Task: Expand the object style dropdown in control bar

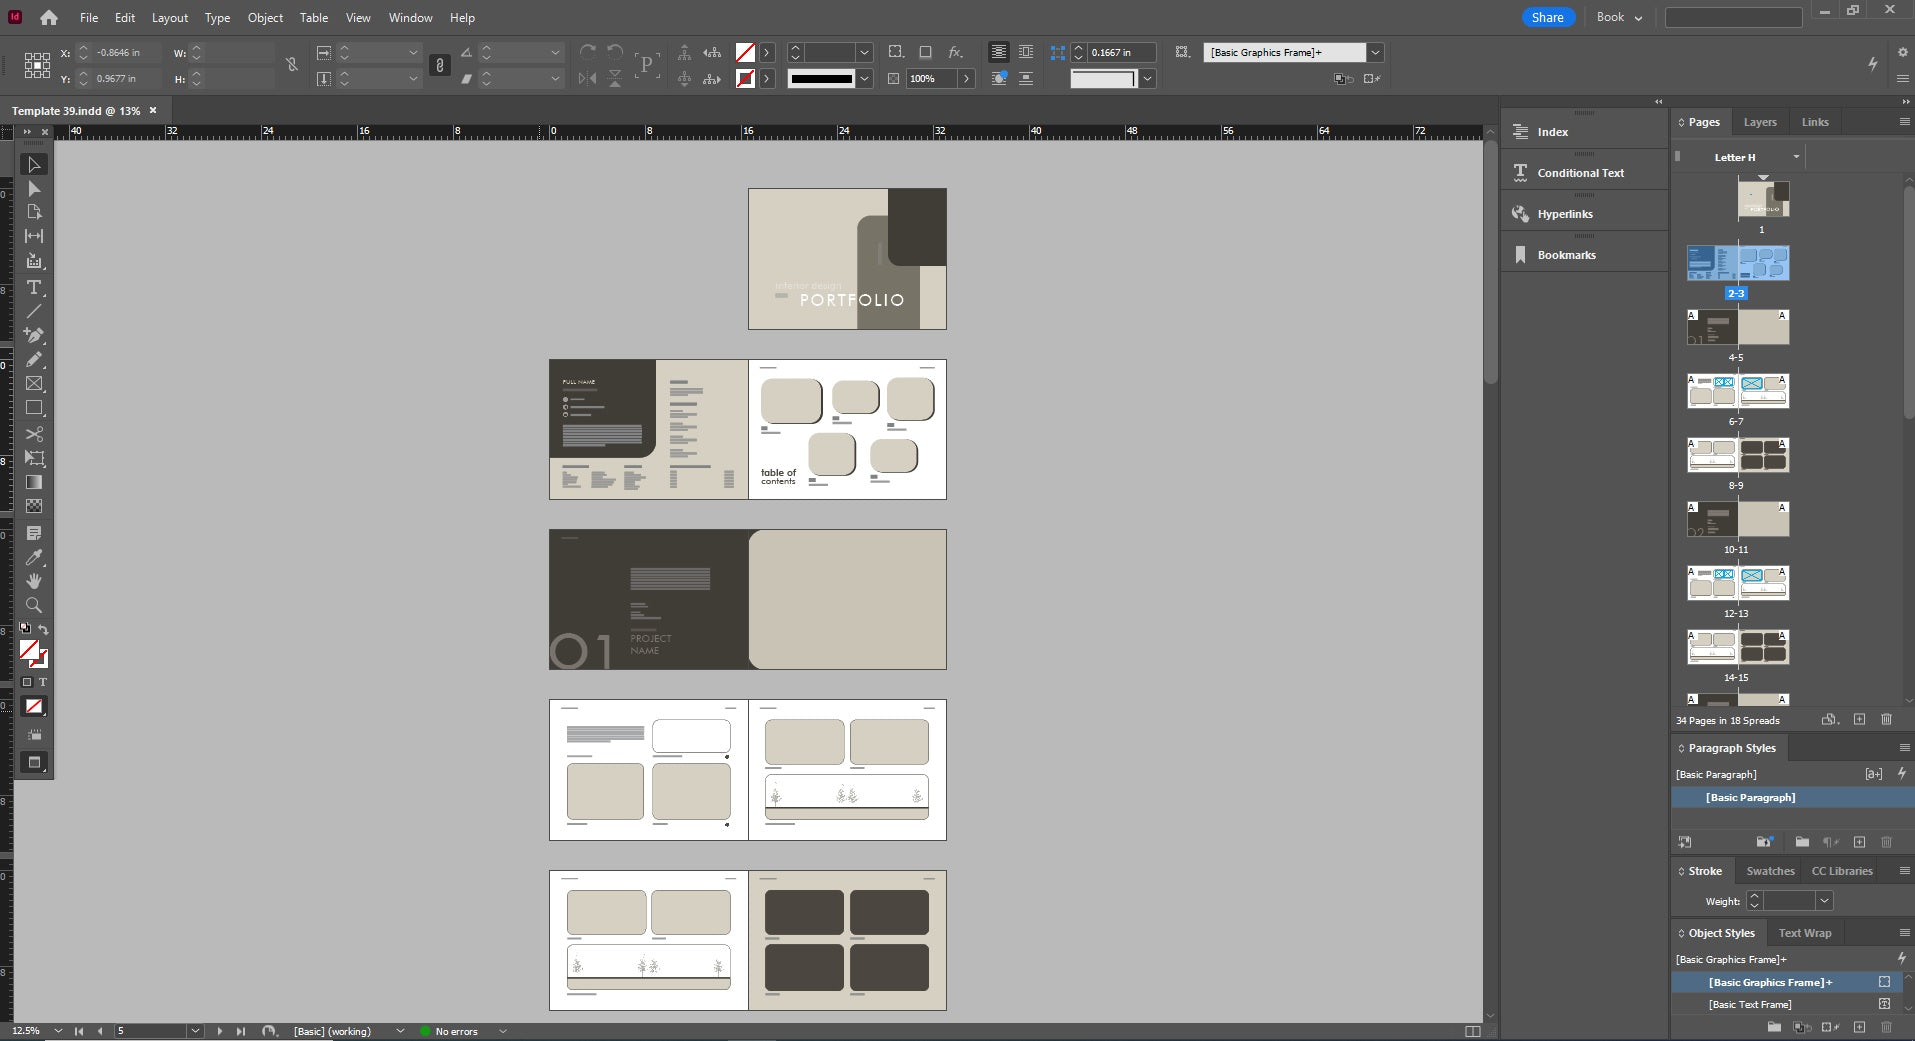Action: pyautogui.click(x=1376, y=53)
